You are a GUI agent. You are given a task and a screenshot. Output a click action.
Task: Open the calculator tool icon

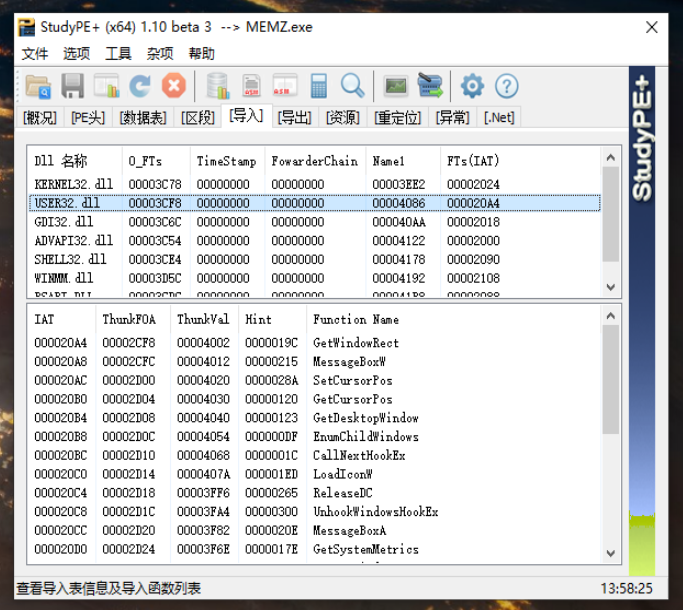(x=319, y=86)
